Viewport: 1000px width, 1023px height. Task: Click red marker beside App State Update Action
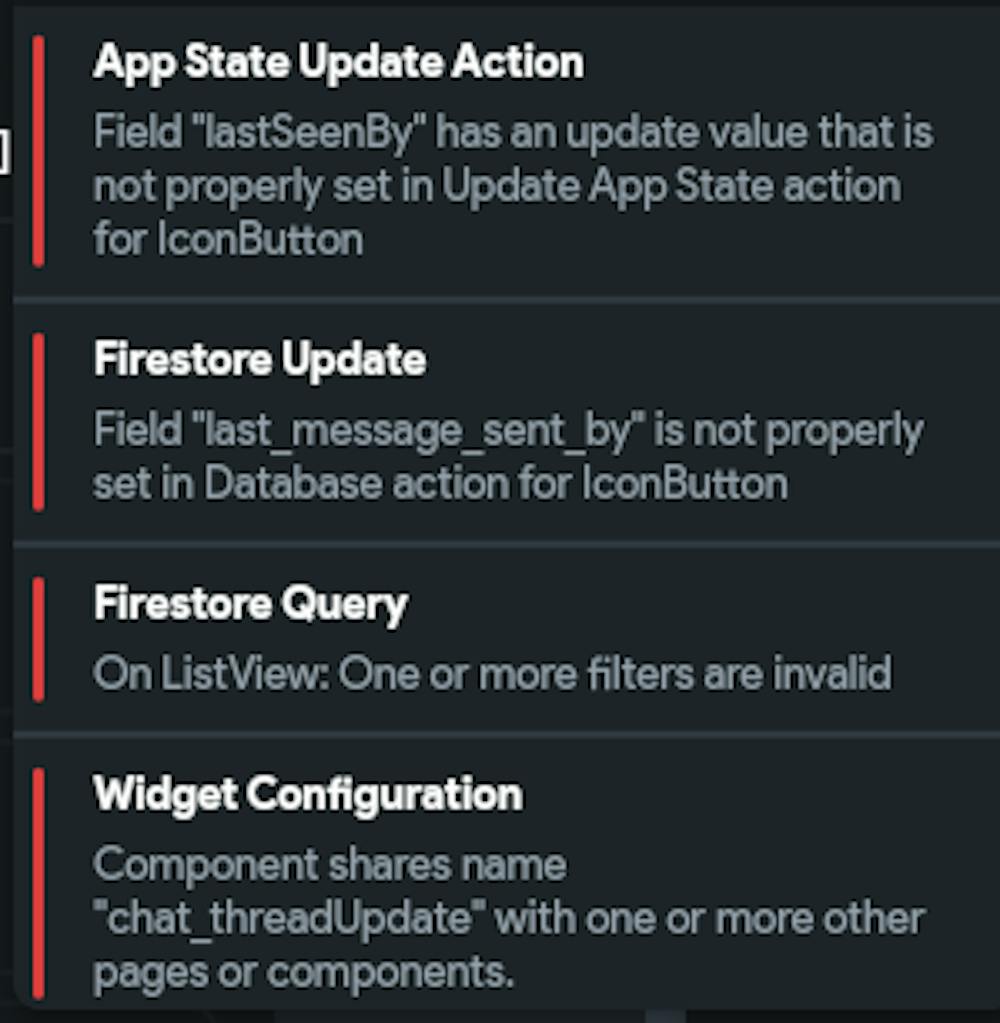pos(38,150)
